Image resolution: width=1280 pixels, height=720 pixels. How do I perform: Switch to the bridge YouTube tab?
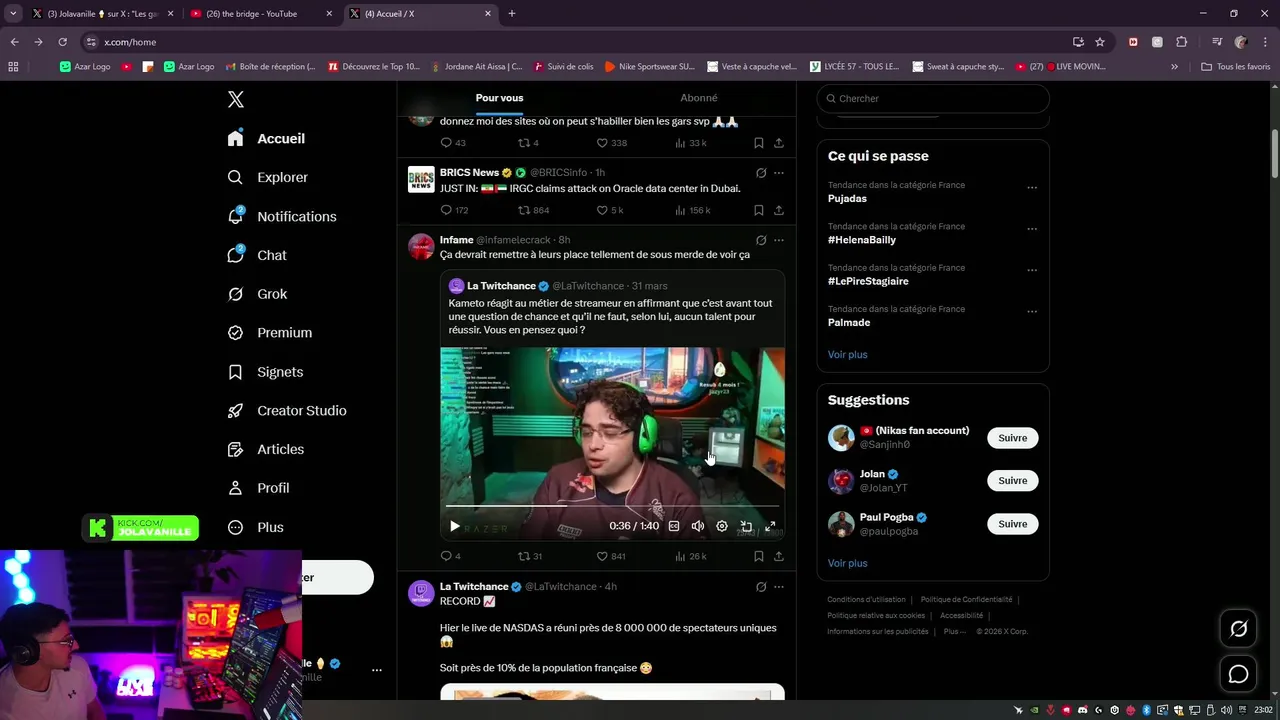pos(260,14)
